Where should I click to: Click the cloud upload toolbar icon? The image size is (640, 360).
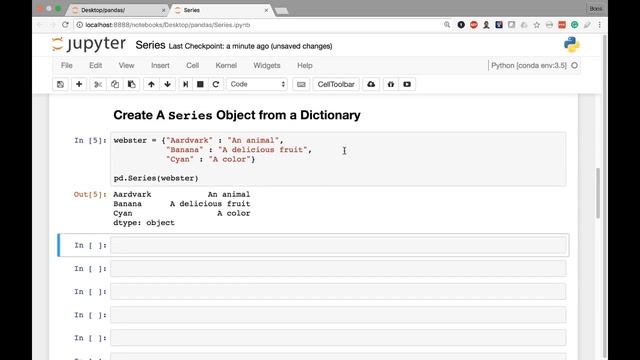(371, 84)
